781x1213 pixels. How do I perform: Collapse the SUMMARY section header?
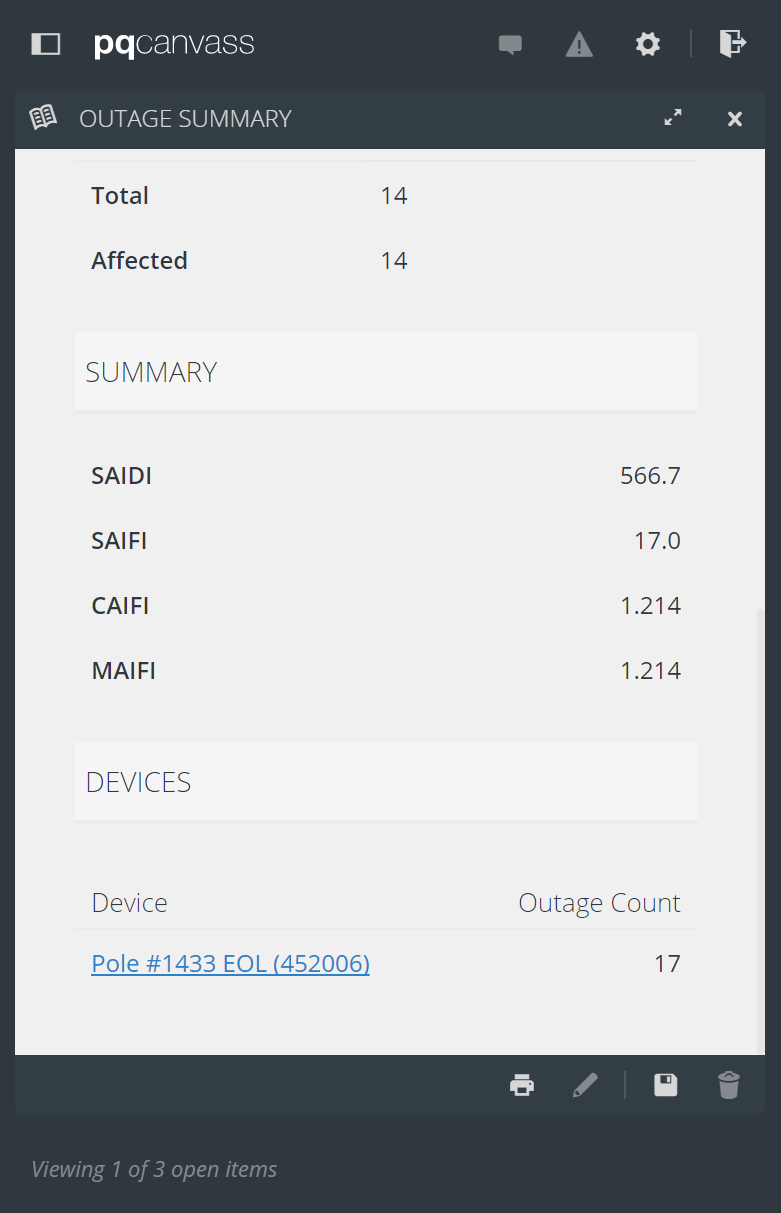pyautogui.click(x=151, y=371)
